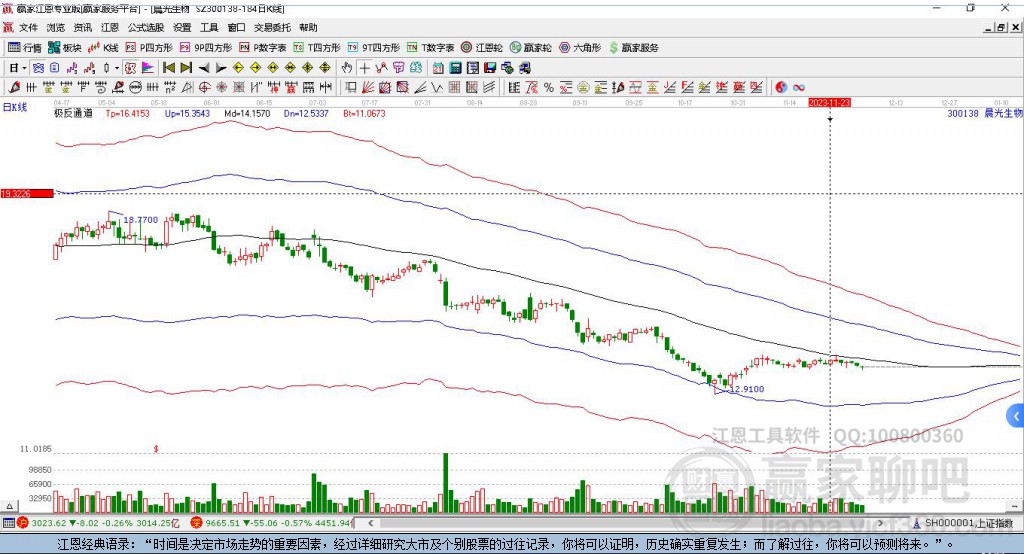Viewport: 1024px width, 554px height.
Task: Jump to last bar icon
Action: (x=186, y=68)
